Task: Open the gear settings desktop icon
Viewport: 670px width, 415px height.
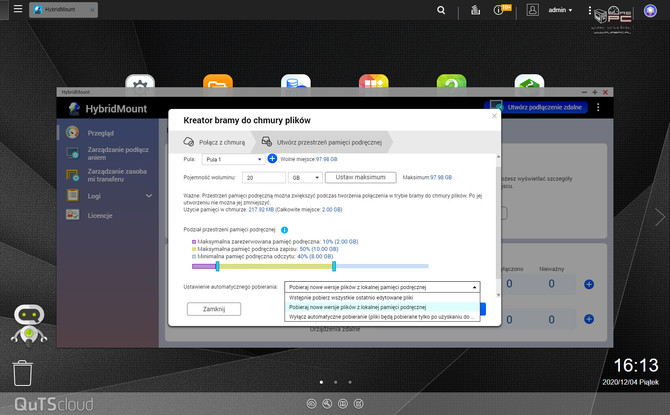Action: point(140,82)
